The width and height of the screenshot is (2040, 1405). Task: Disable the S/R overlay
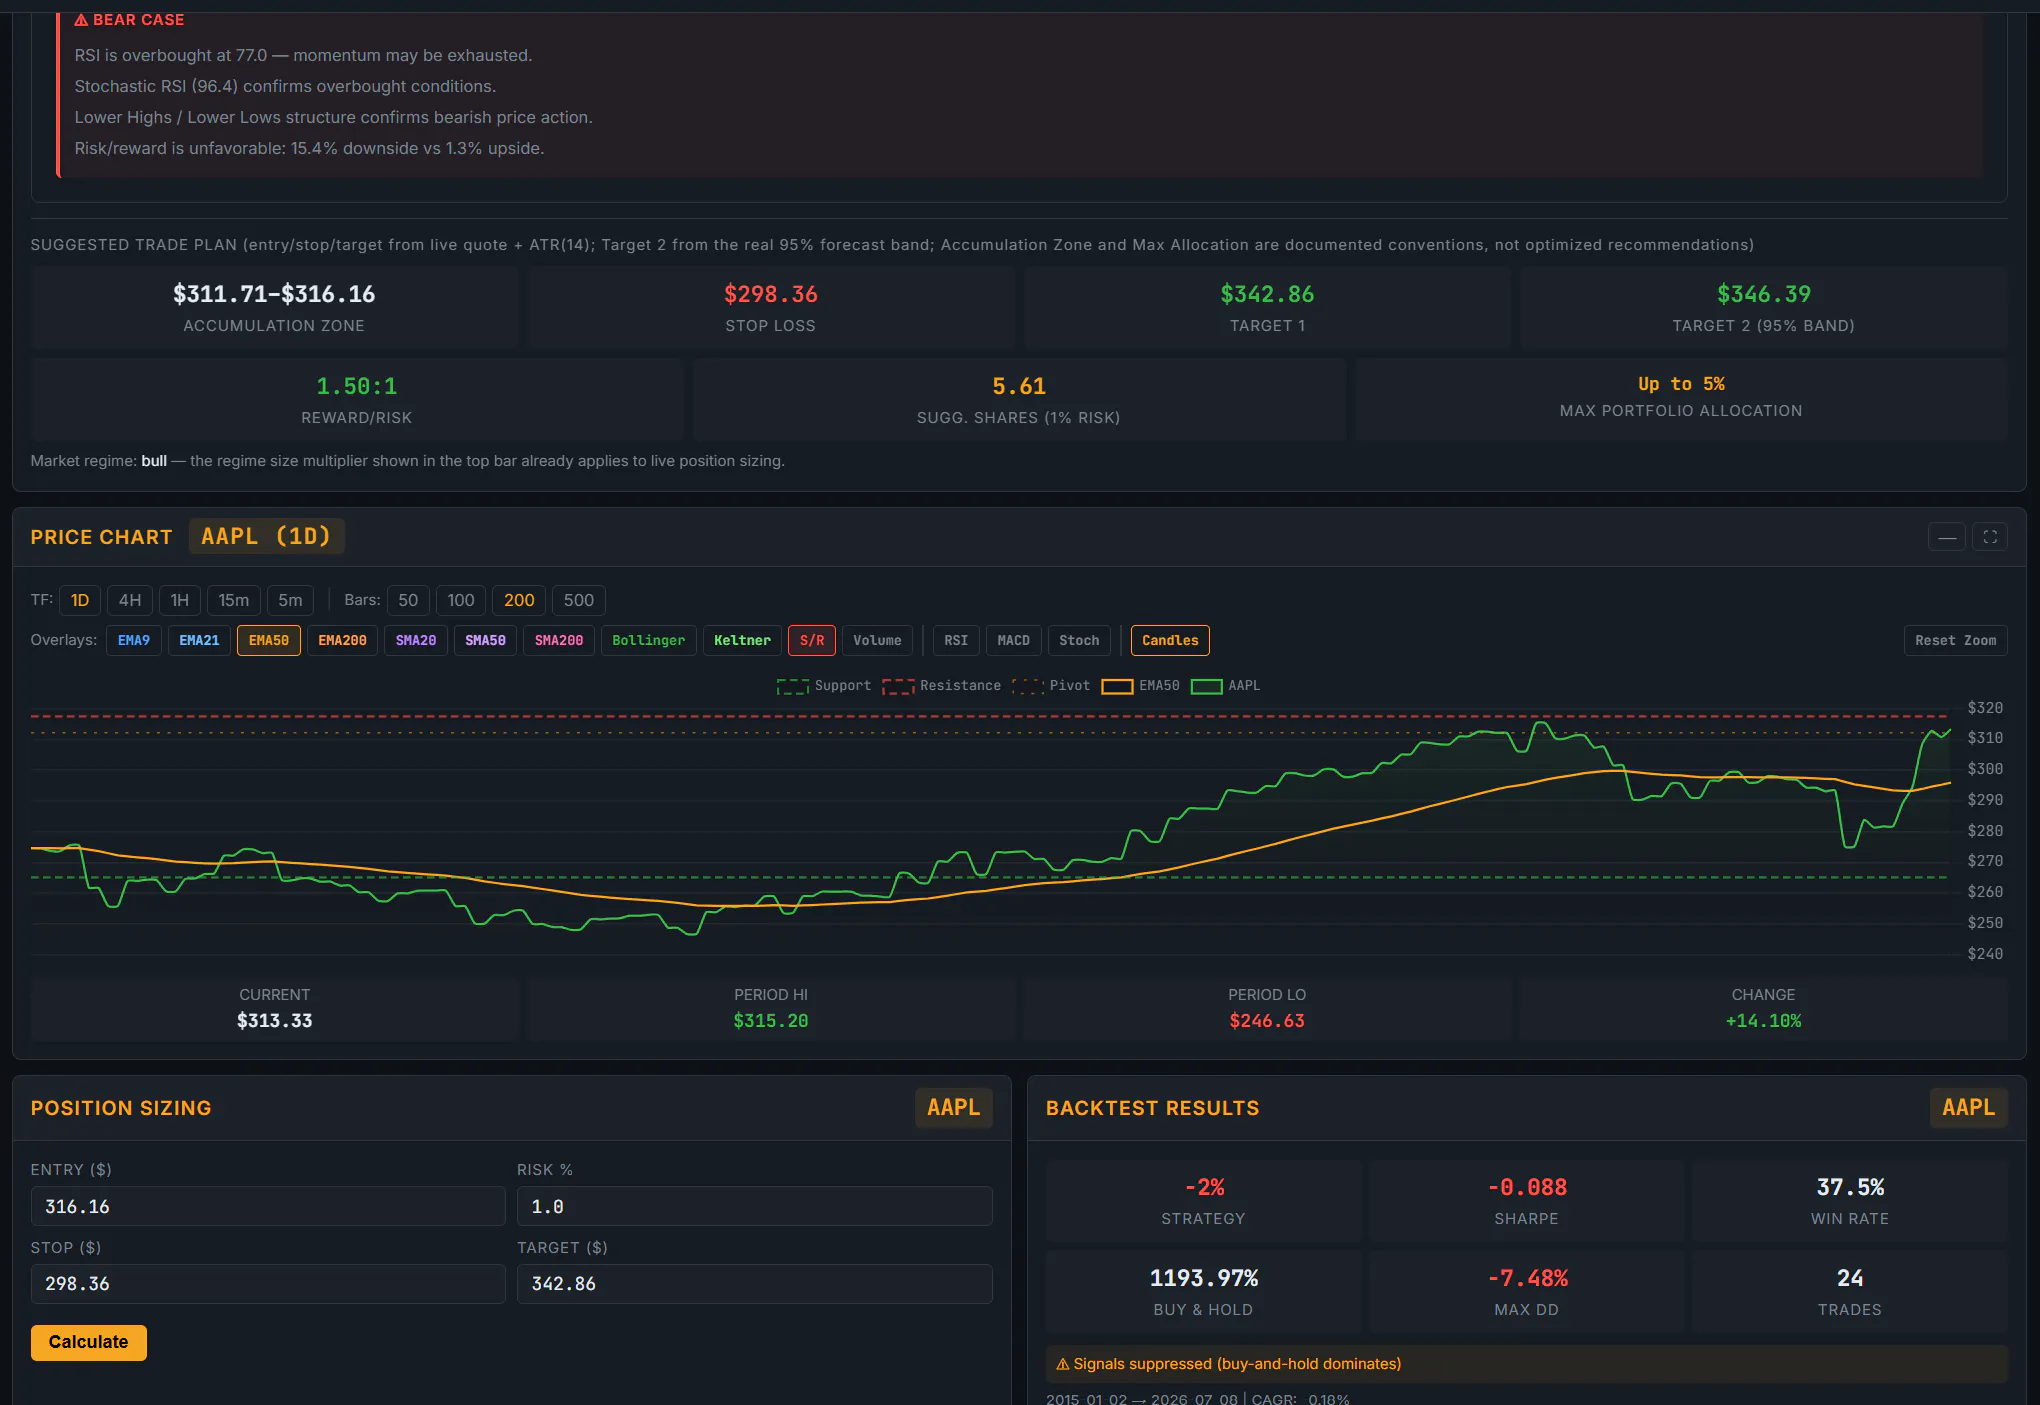pos(812,640)
